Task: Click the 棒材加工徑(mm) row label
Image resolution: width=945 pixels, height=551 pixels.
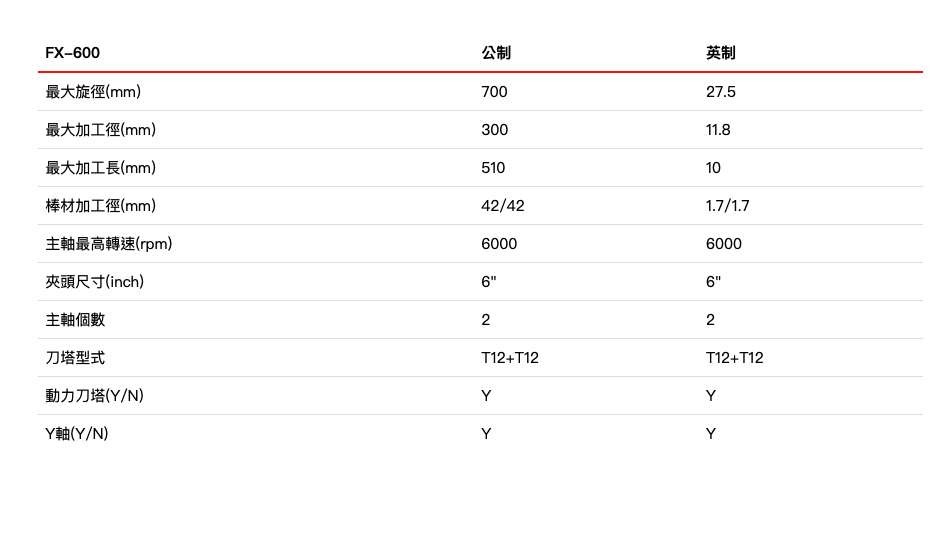Action: pyautogui.click(x=101, y=206)
